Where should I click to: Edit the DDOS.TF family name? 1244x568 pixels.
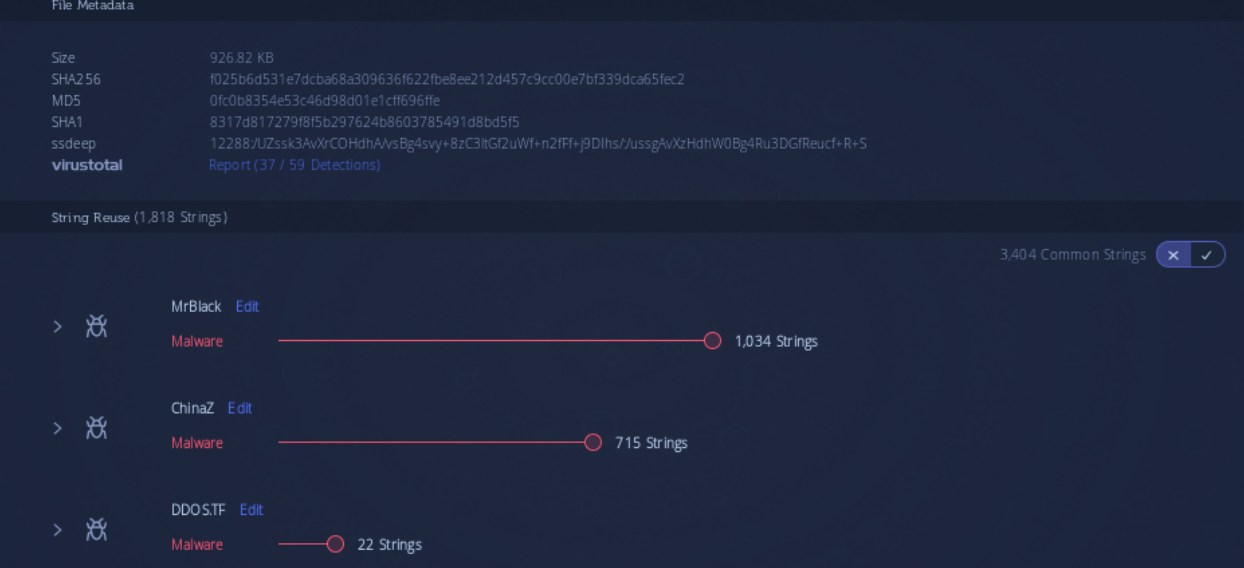pyautogui.click(x=251, y=510)
